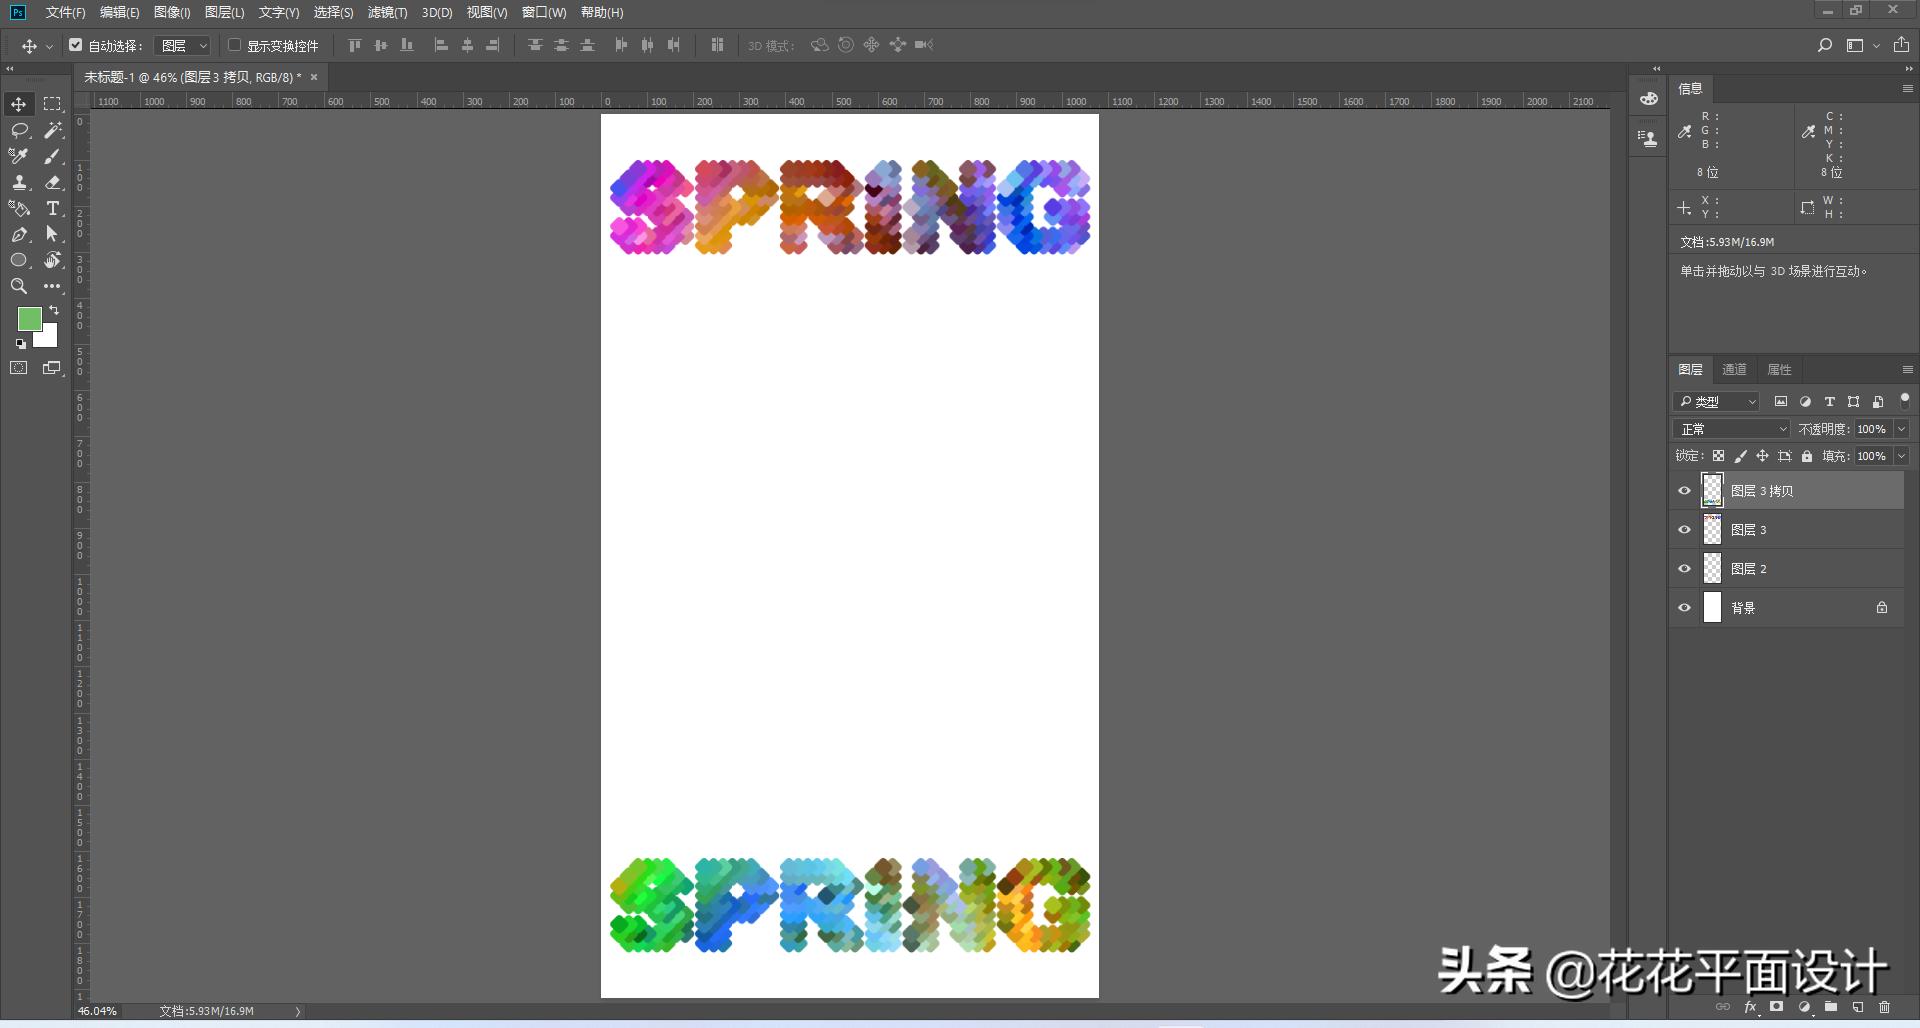Hide the 图层 2 layer
This screenshot has width=1920, height=1028.
point(1684,569)
